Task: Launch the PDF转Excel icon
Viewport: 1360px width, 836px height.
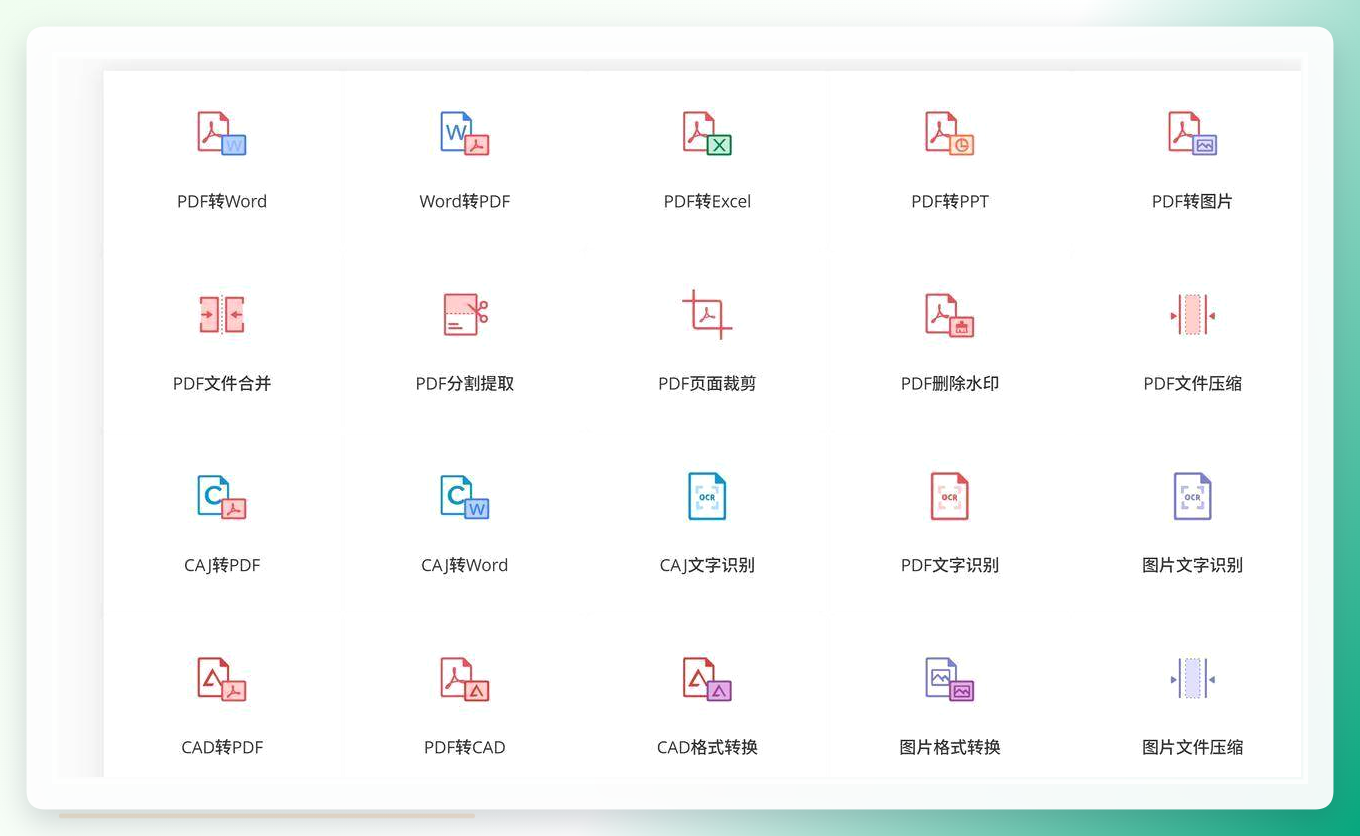Action: pyautogui.click(x=707, y=133)
